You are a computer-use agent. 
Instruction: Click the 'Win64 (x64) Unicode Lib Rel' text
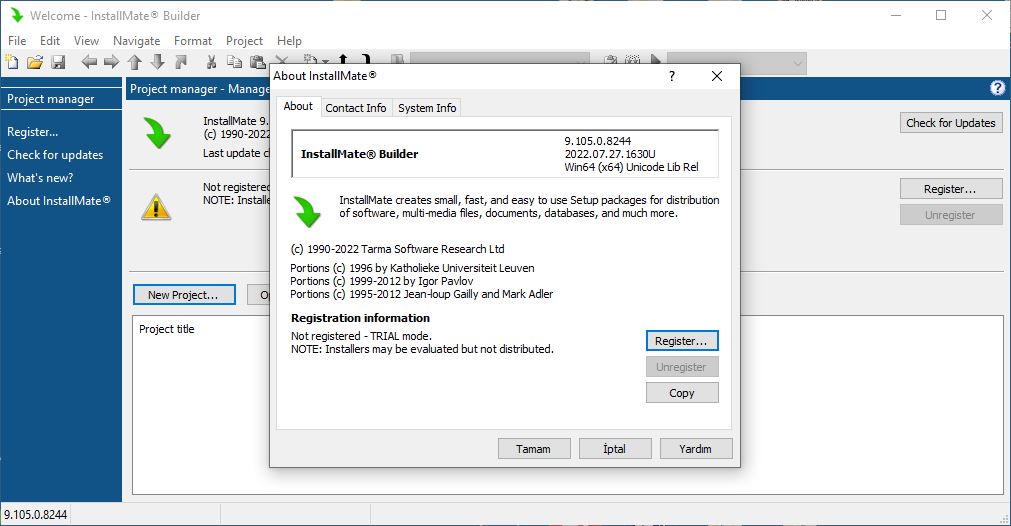pos(631,167)
